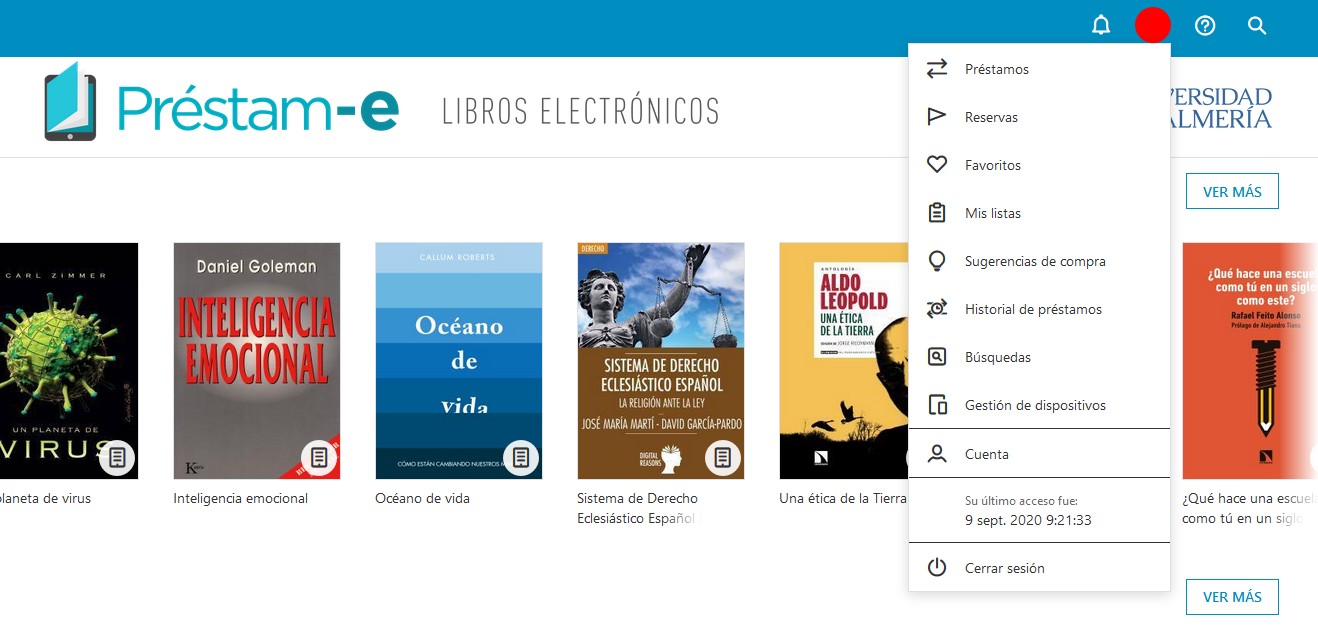Click the Historial de préstamos eye icon
This screenshot has height=627, width=1318.
[937, 309]
